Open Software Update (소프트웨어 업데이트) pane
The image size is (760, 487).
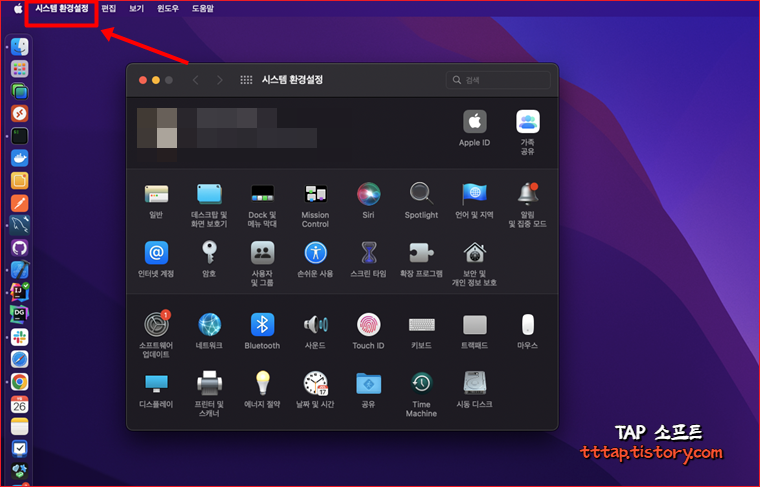tap(156, 324)
